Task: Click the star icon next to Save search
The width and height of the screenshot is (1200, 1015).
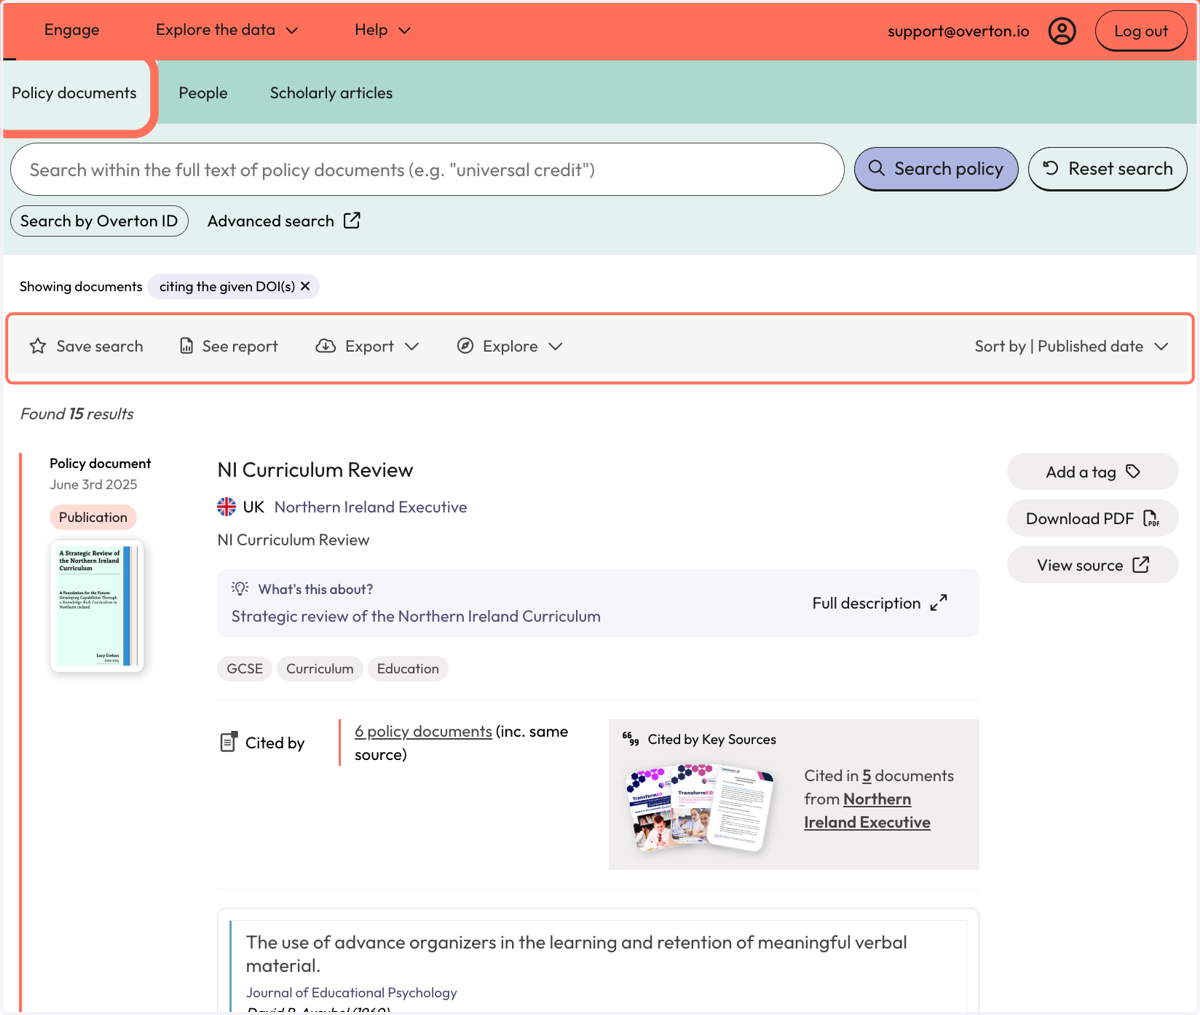Action: [38, 346]
